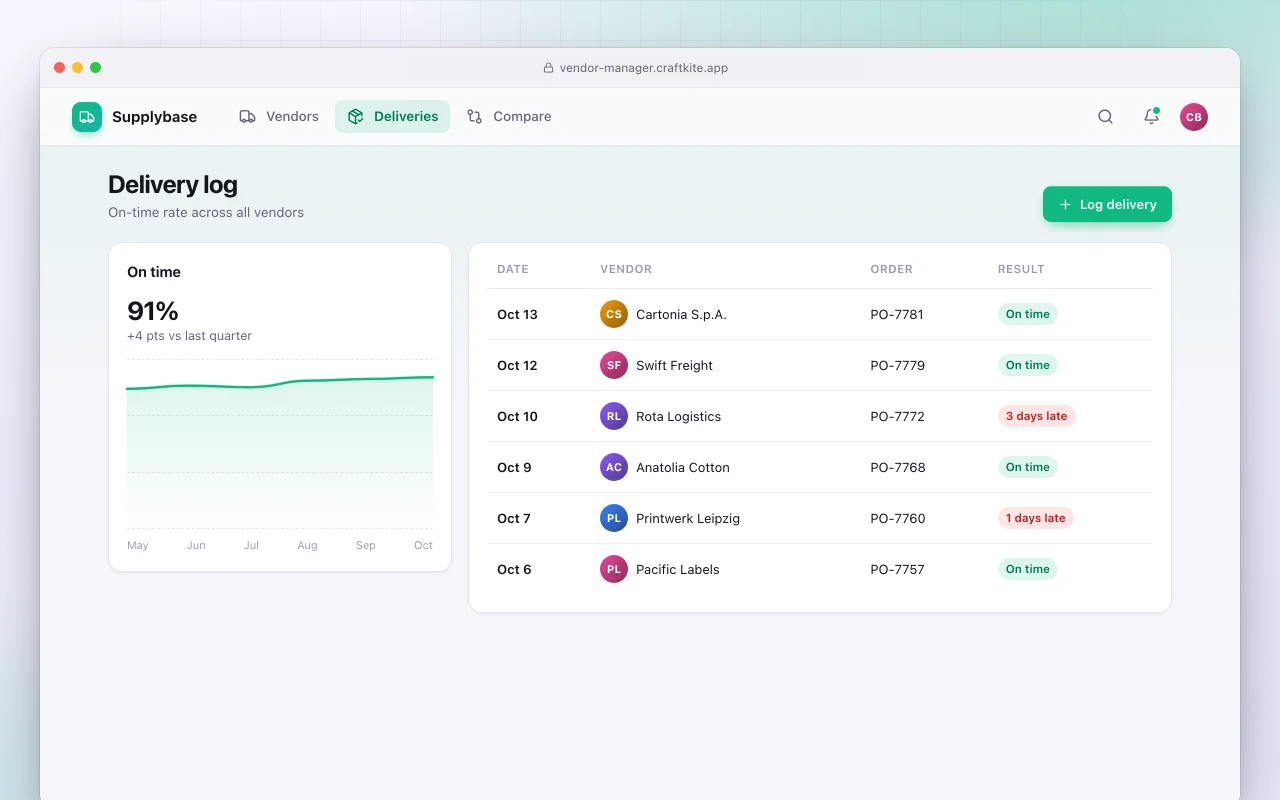Select order PO-7781
The image size is (1280, 800).
coord(897,314)
